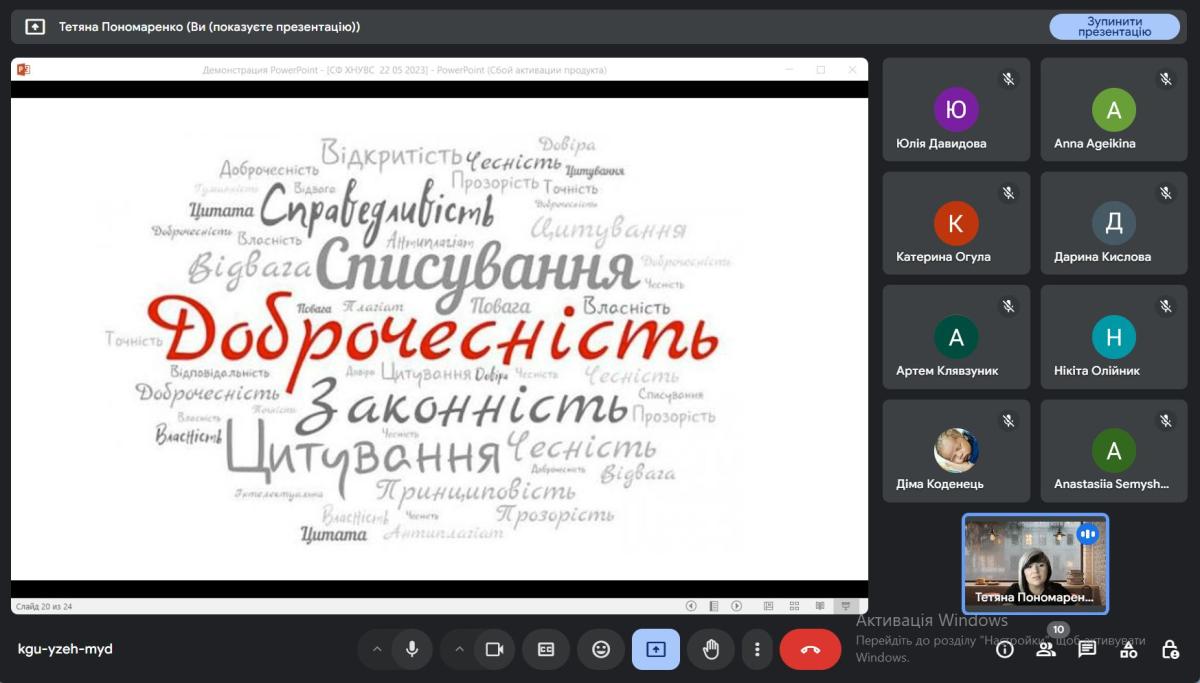Viewport: 1200px width, 683px height.
Task: Expand audio settings arrow beside microphone
Action: coord(377,649)
